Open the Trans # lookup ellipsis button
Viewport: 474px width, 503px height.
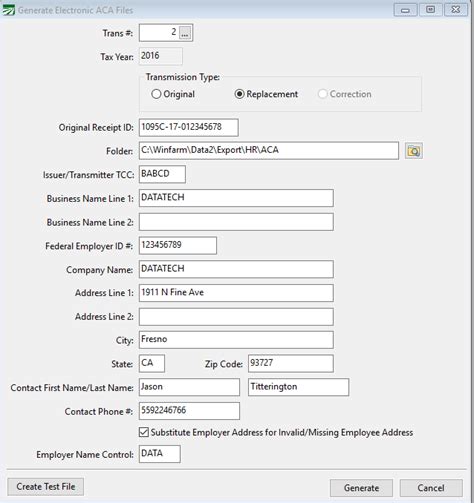pos(185,33)
